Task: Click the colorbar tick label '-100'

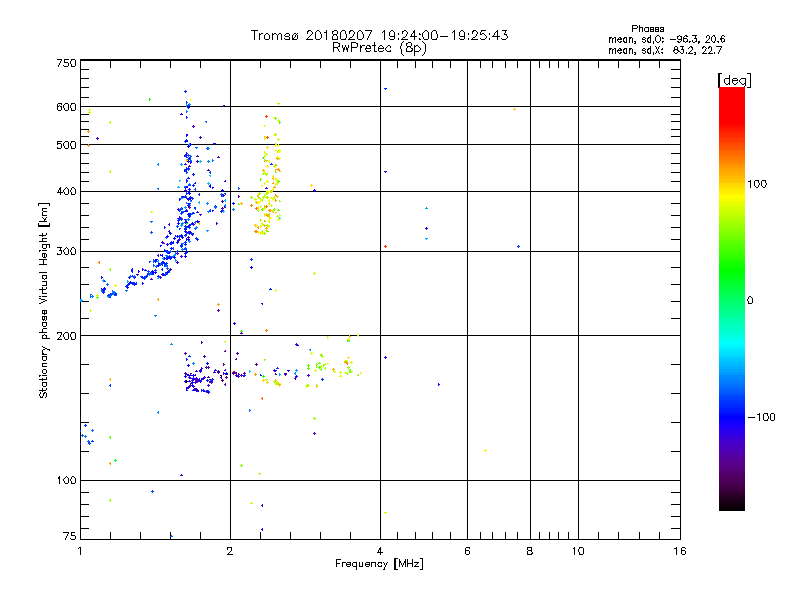Action: point(761,417)
